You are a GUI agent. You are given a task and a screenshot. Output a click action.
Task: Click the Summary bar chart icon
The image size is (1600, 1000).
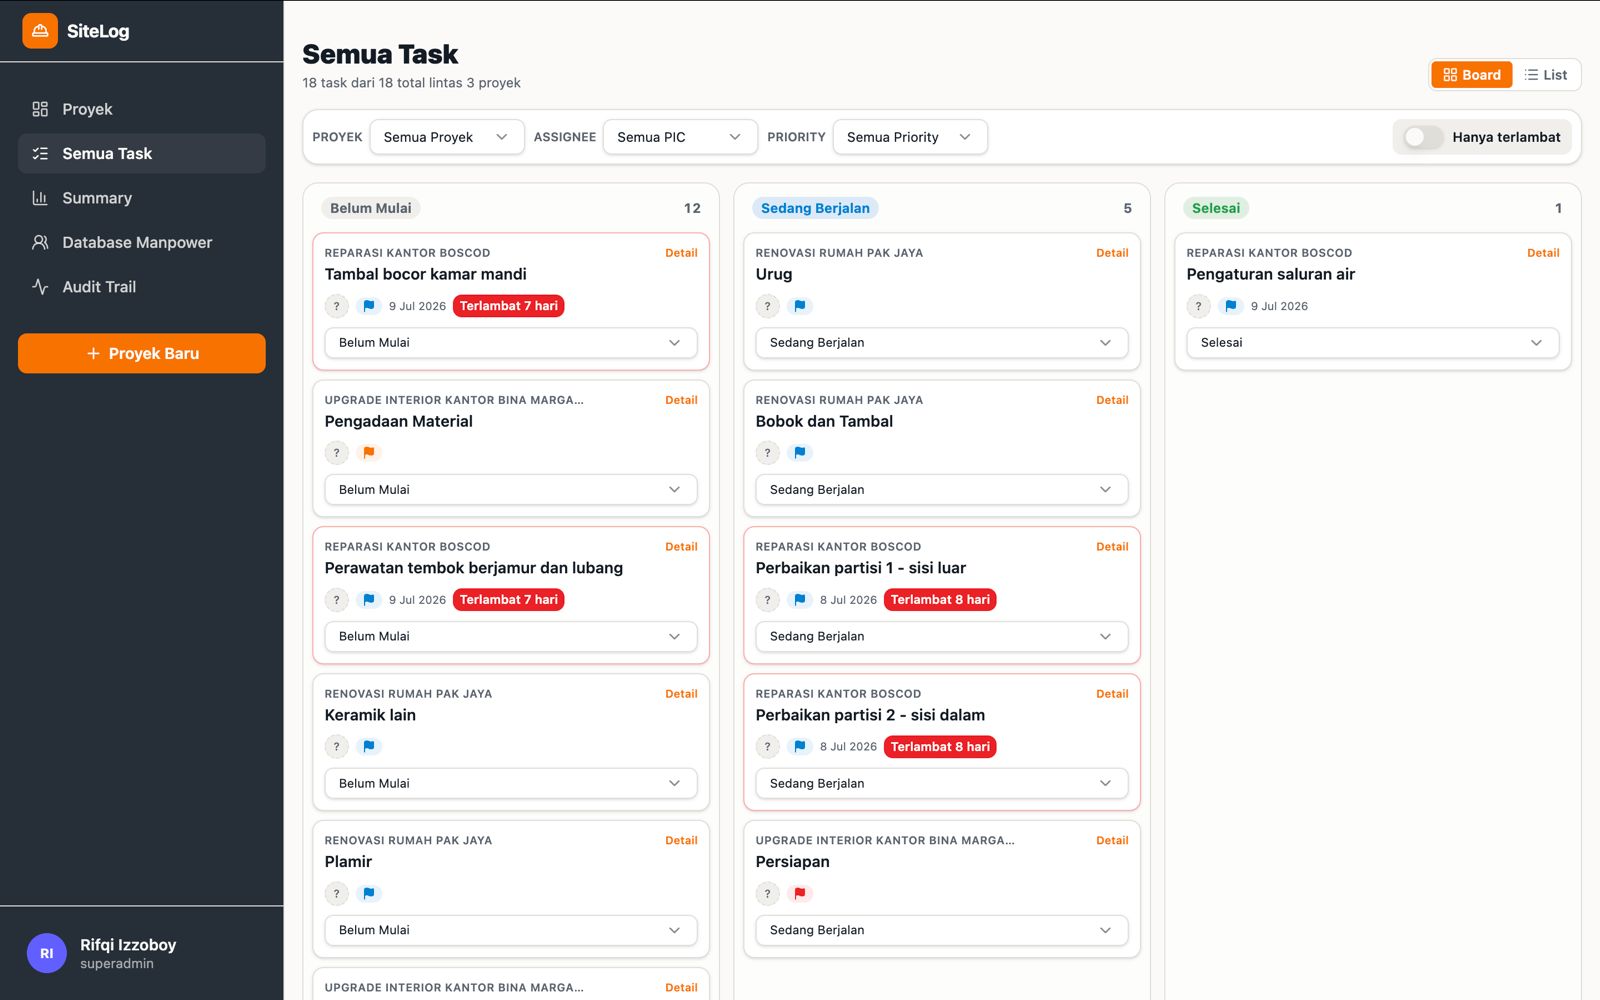[40, 198]
